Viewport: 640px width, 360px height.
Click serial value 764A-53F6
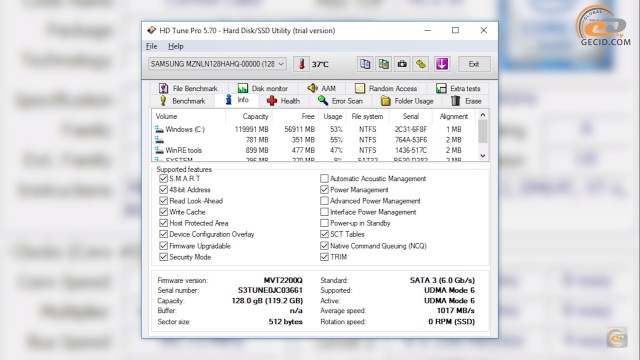(x=411, y=140)
